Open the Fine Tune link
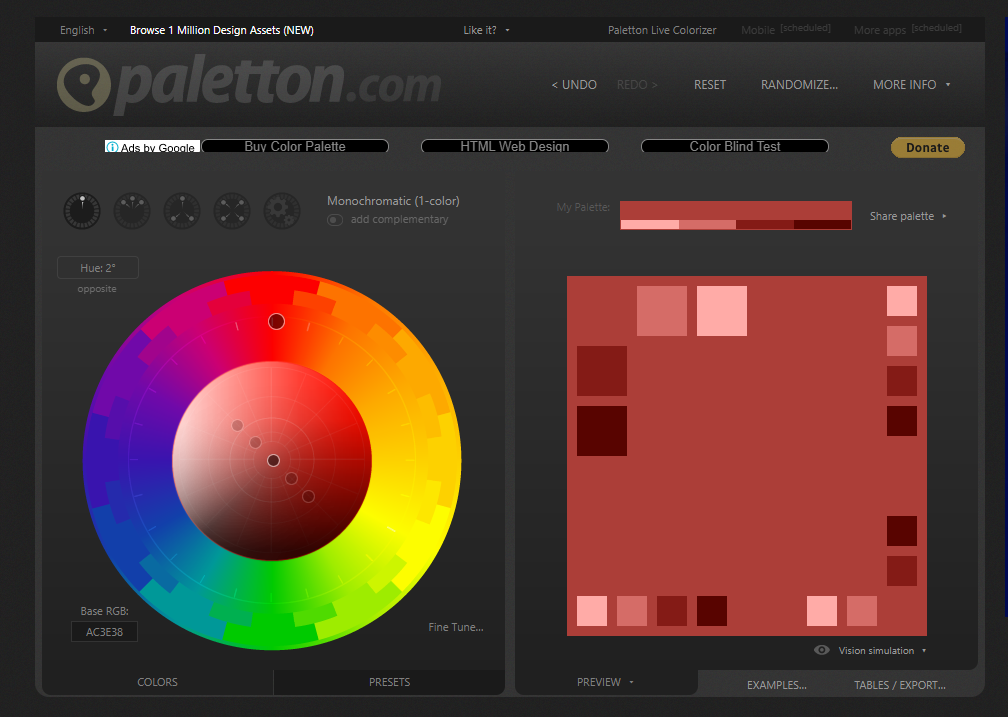Viewport: 1008px width, 717px height. tap(456, 627)
